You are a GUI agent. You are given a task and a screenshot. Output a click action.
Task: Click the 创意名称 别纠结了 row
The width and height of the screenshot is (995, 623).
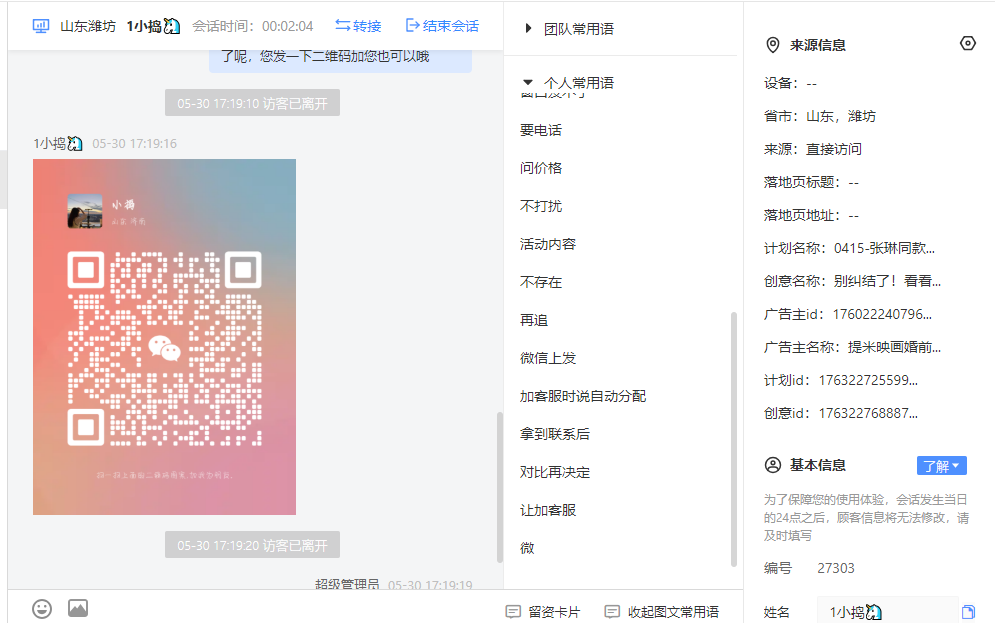click(x=852, y=281)
